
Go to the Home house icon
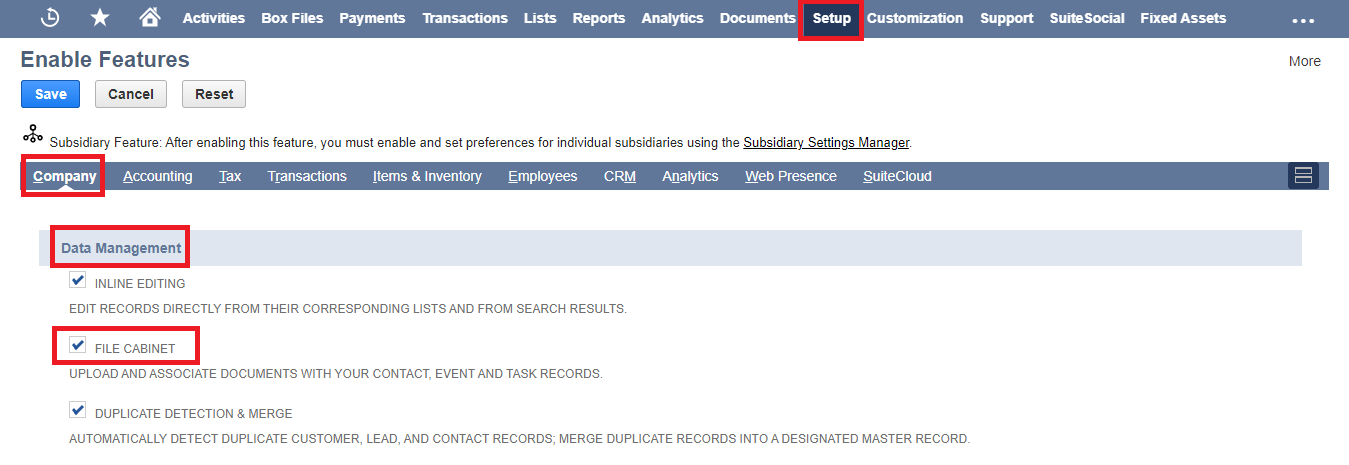150,18
